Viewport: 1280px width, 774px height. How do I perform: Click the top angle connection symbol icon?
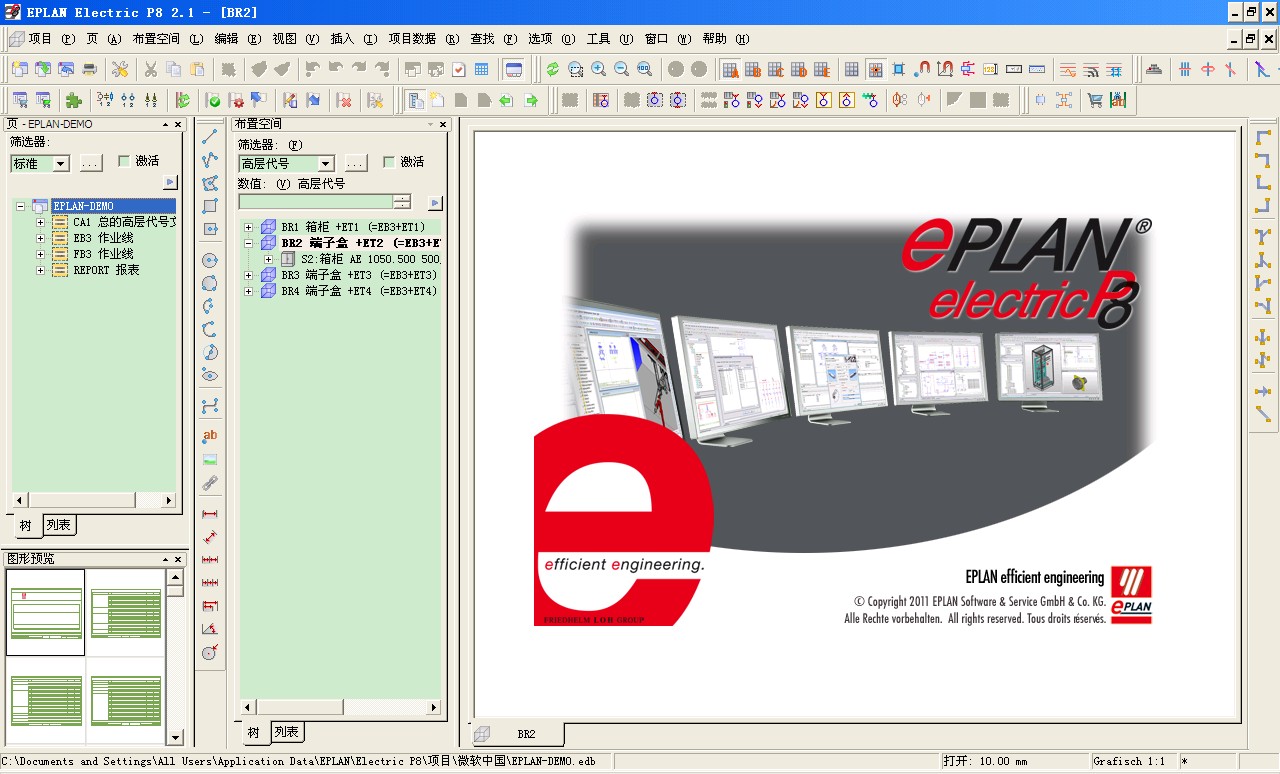click(1263, 137)
